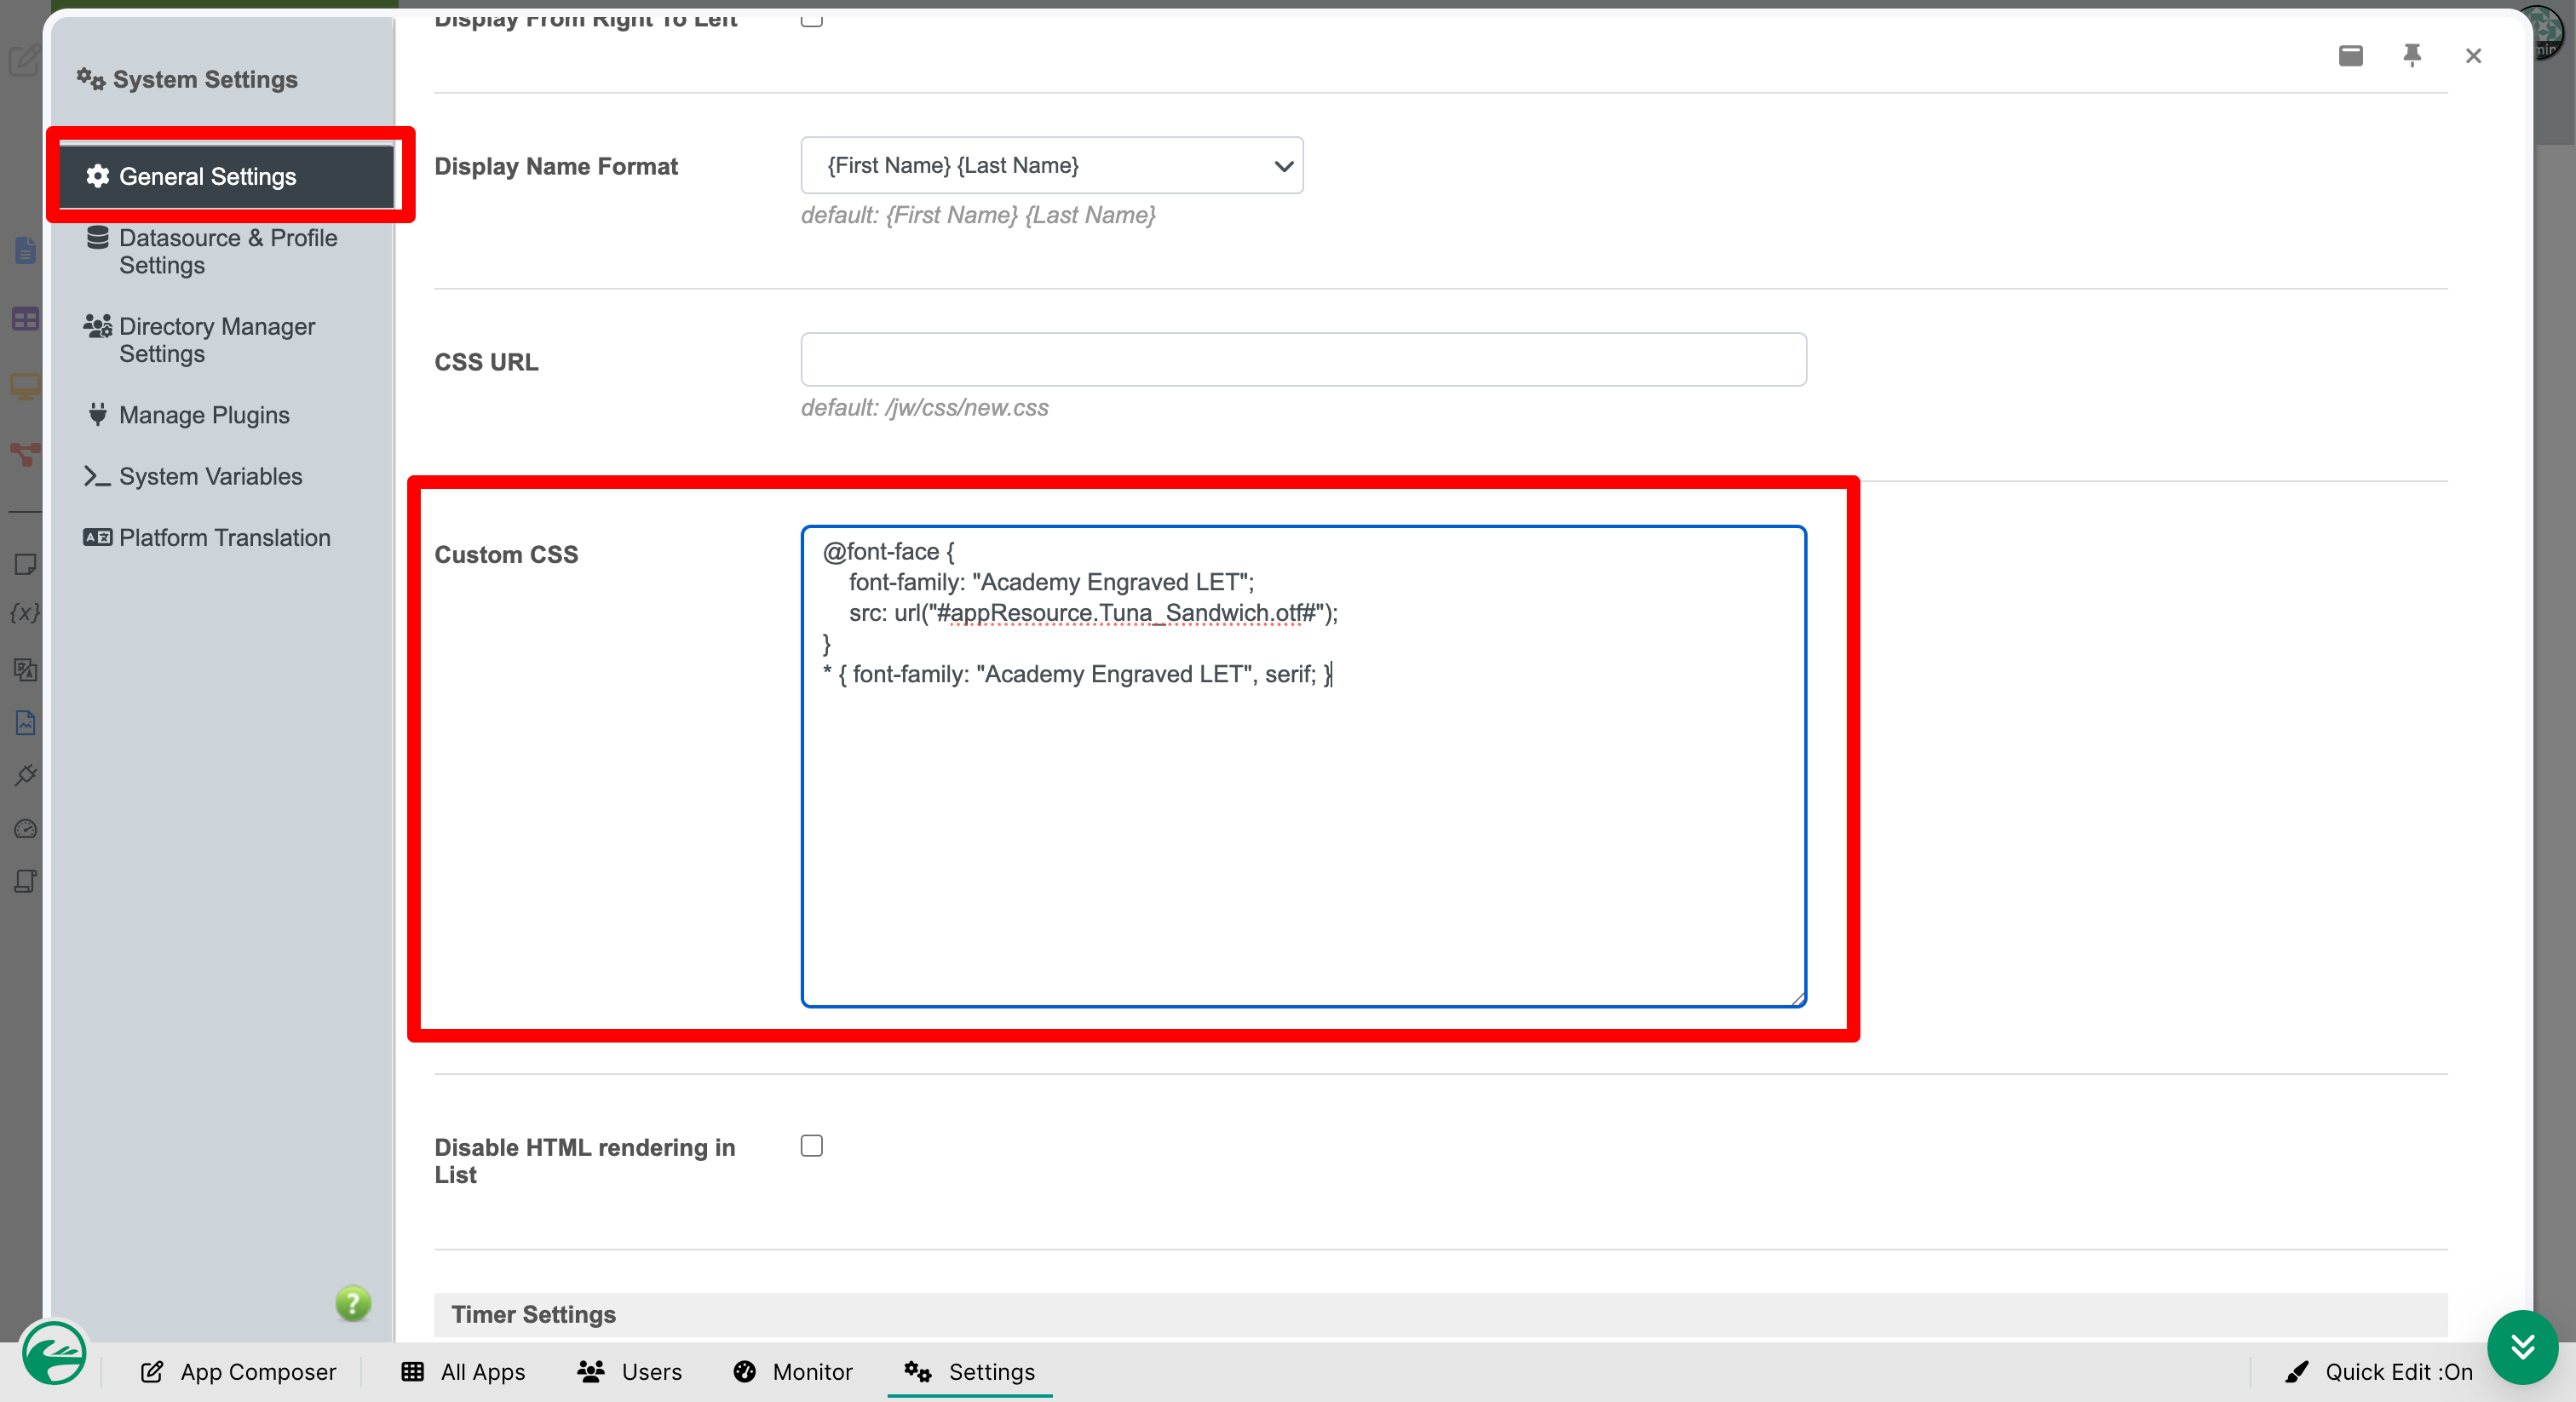Open General Settings in sidebar
Image resolution: width=2576 pixels, height=1402 pixels.
click(x=226, y=176)
